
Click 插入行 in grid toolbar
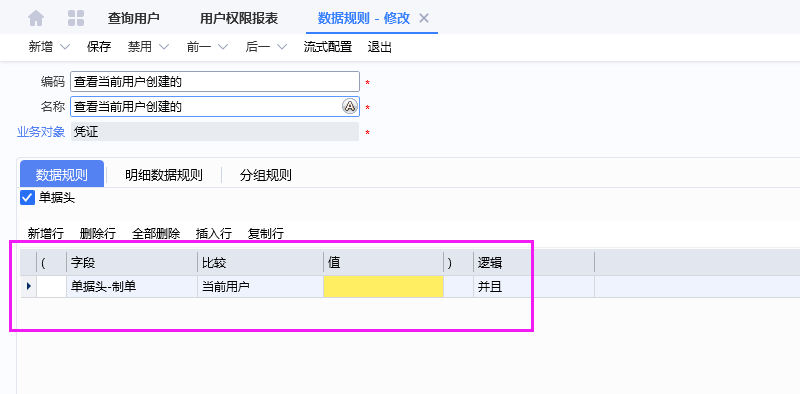(214, 234)
